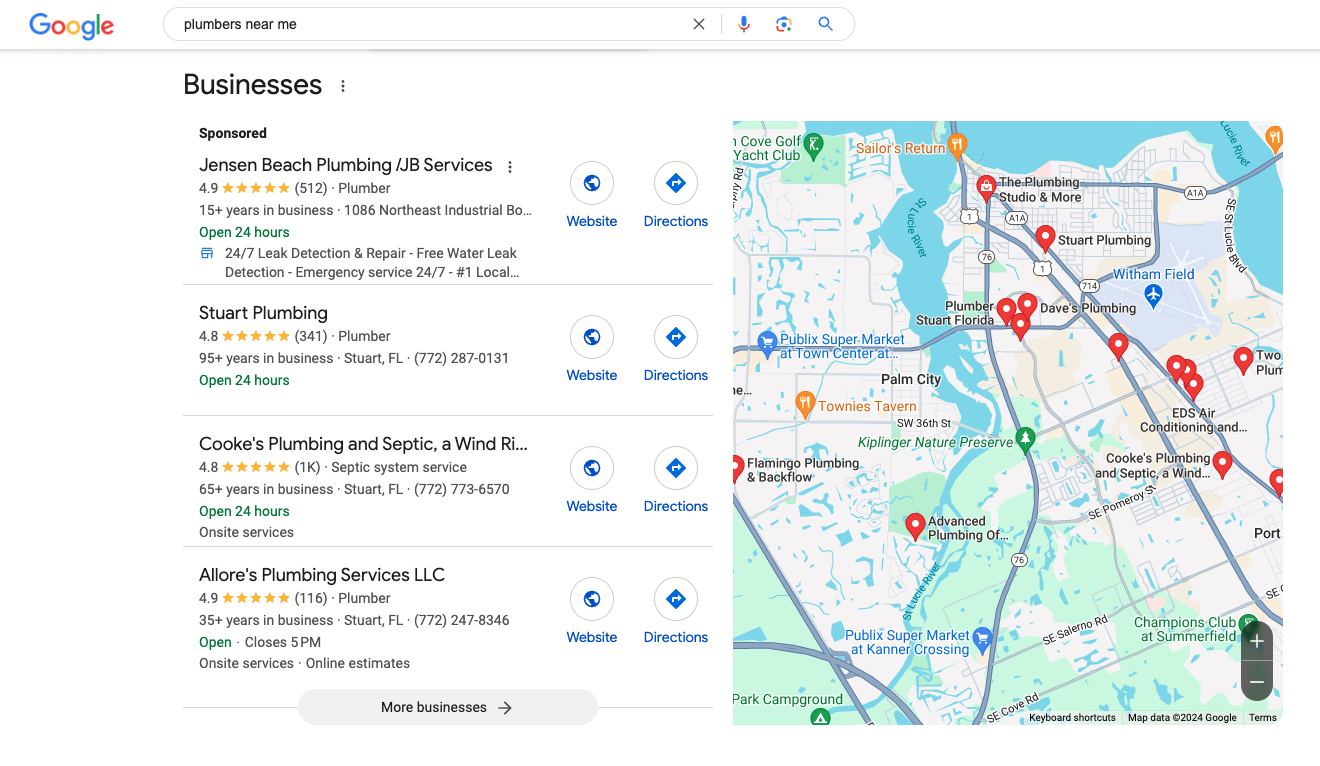Image resolution: width=1320 pixels, height=766 pixels.
Task: Get directions to Cooke's Plumbing and Septic
Action: coord(676,468)
